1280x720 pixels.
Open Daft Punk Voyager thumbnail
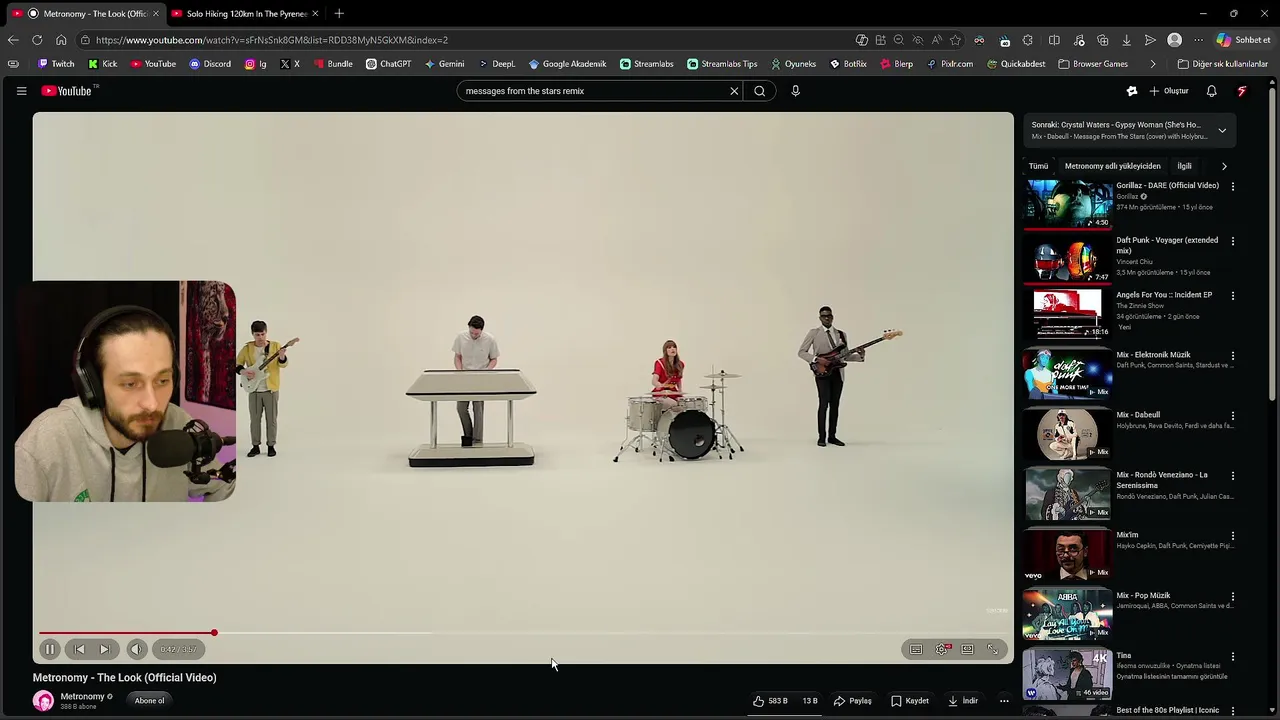pos(1068,259)
